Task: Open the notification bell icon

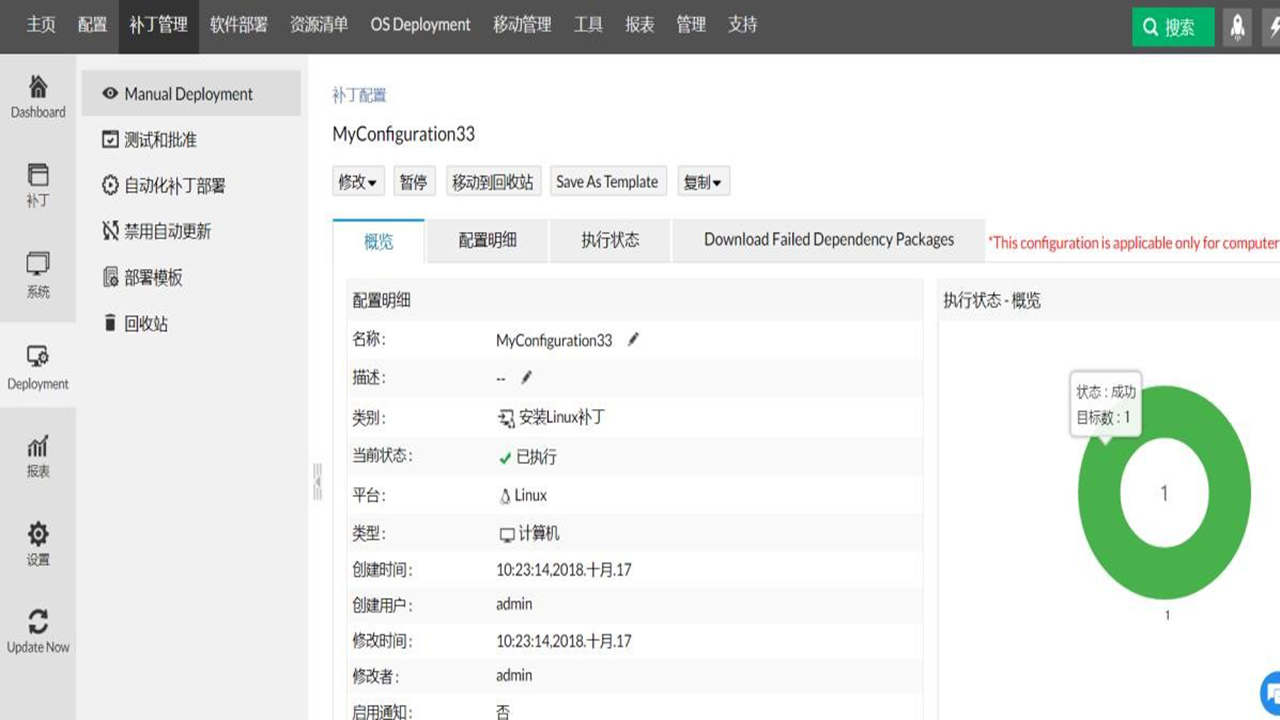Action: click(x=1237, y=27)
